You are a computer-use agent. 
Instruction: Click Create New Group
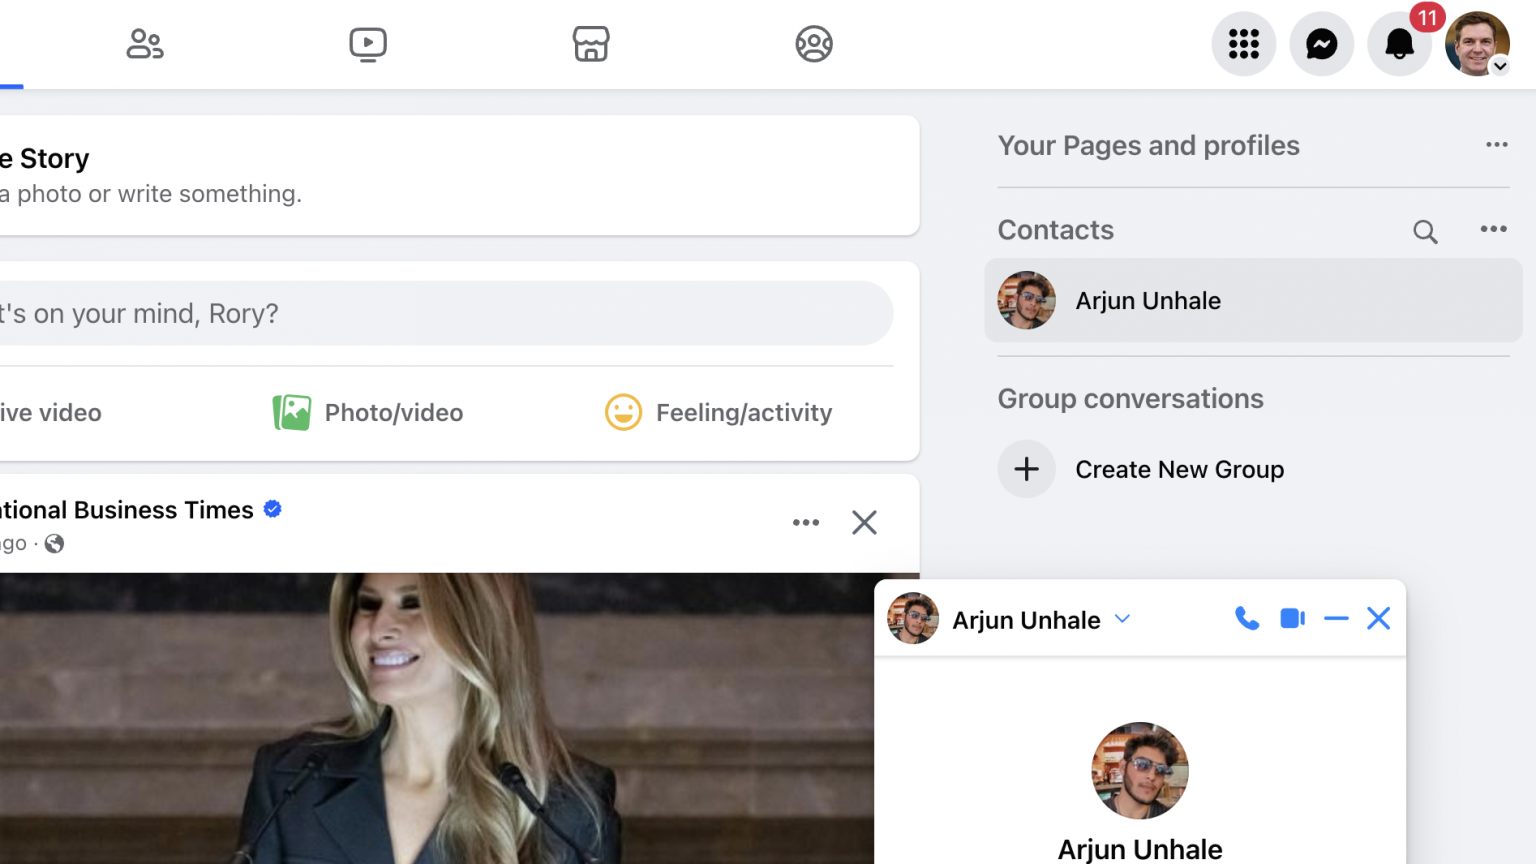pos(1179,469)
